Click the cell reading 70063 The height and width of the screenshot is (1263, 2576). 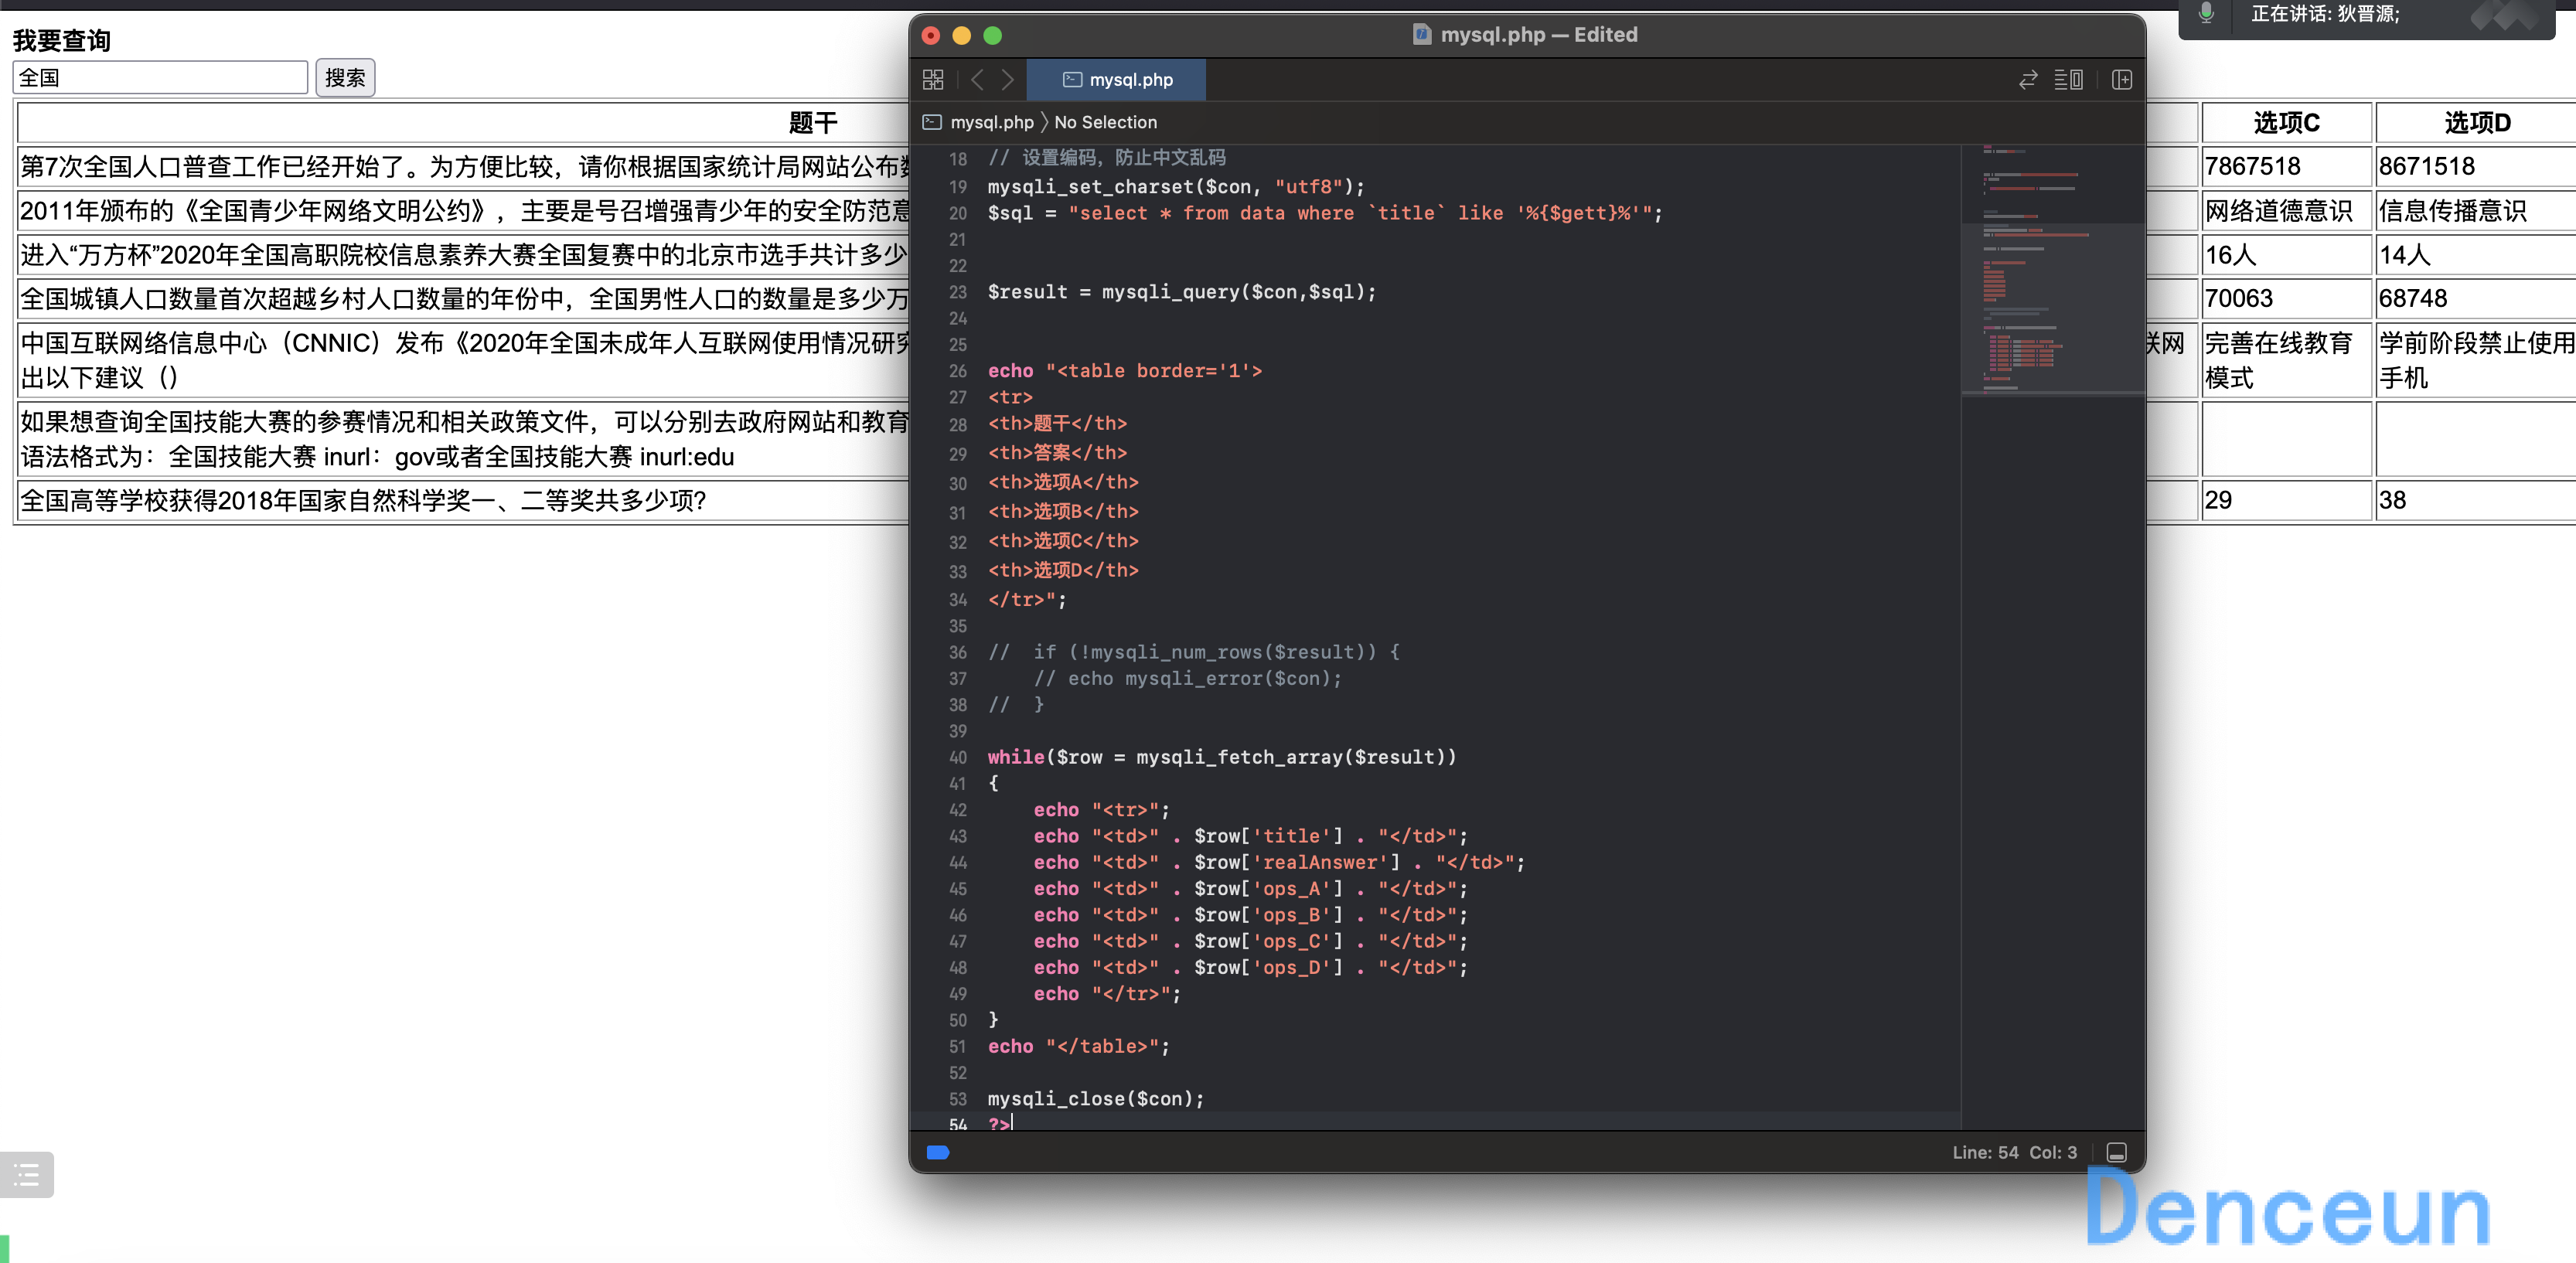pyautogui.click(x=2286, y=298)
